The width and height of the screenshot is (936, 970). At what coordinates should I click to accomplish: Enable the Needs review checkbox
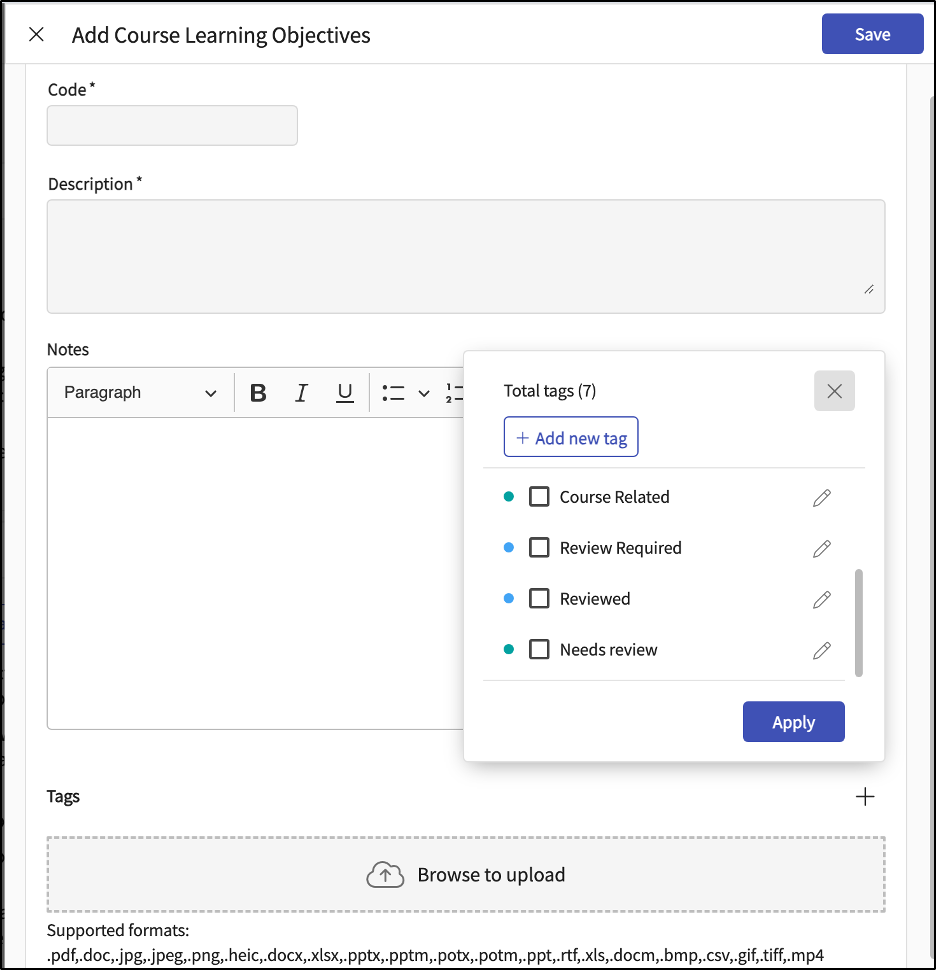tap(539, 650)
